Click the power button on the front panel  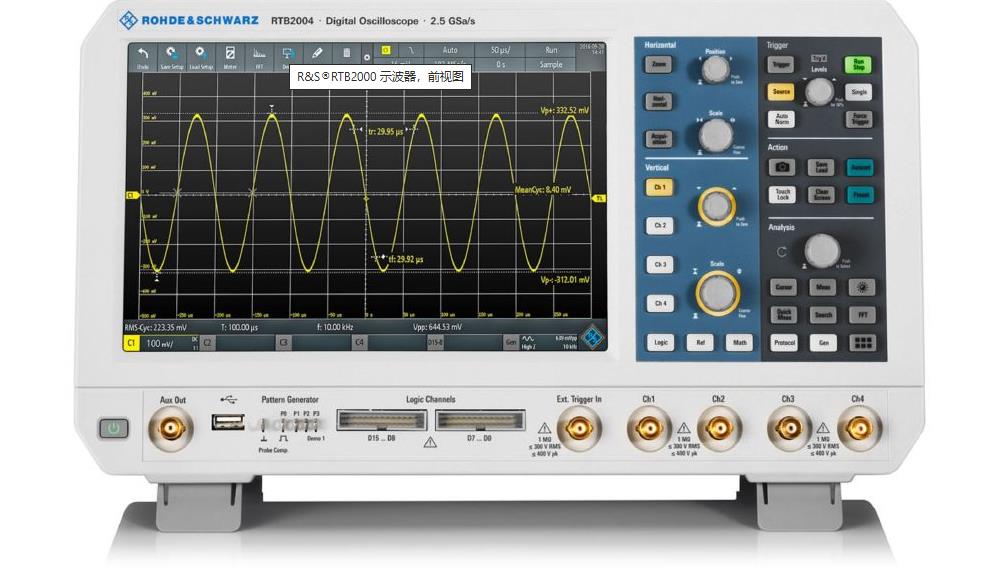coord(113,429)
